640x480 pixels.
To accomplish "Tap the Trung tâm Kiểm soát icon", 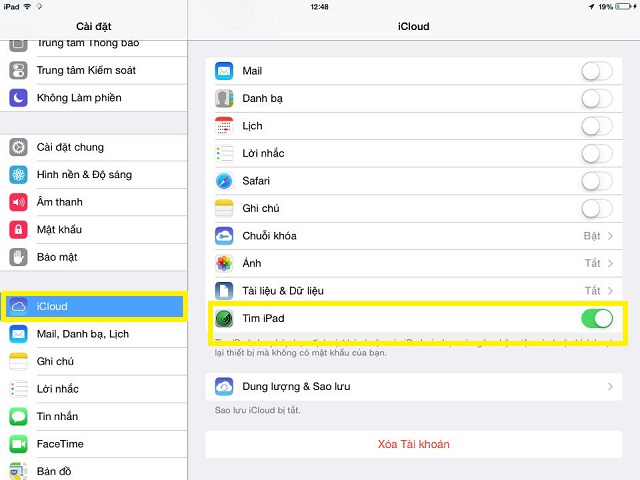I will click(x=18, y=70).
